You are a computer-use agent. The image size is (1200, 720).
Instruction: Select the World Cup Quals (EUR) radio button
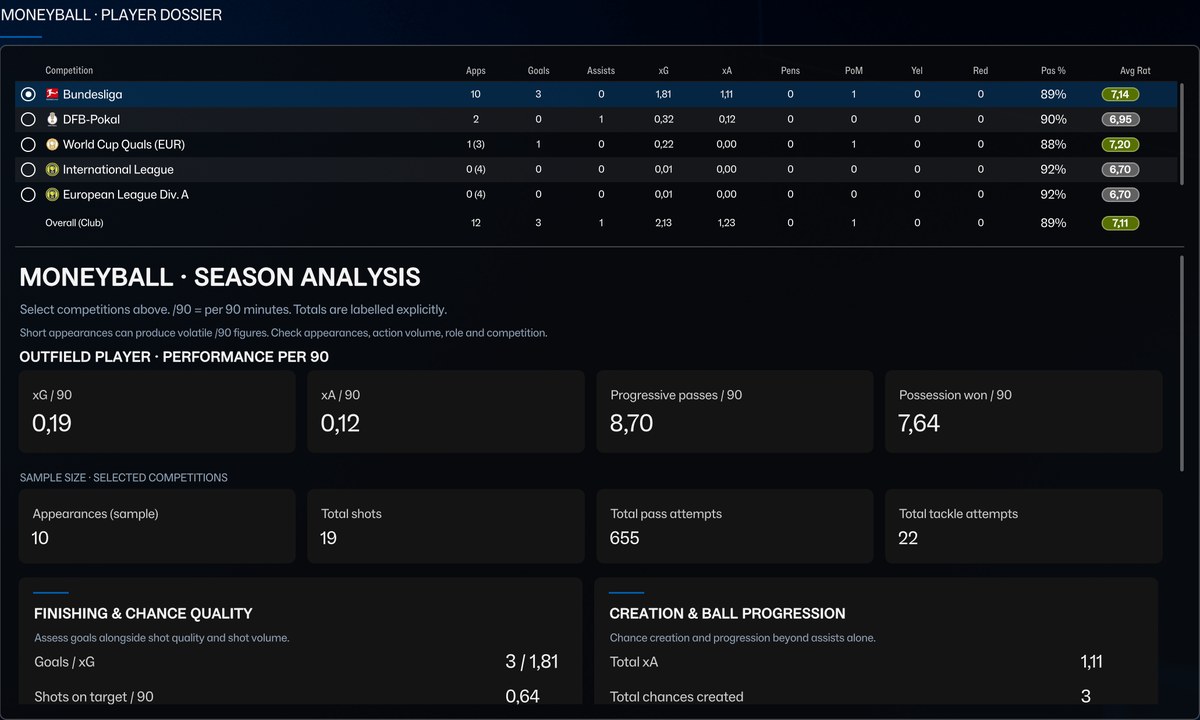[28, 144]
